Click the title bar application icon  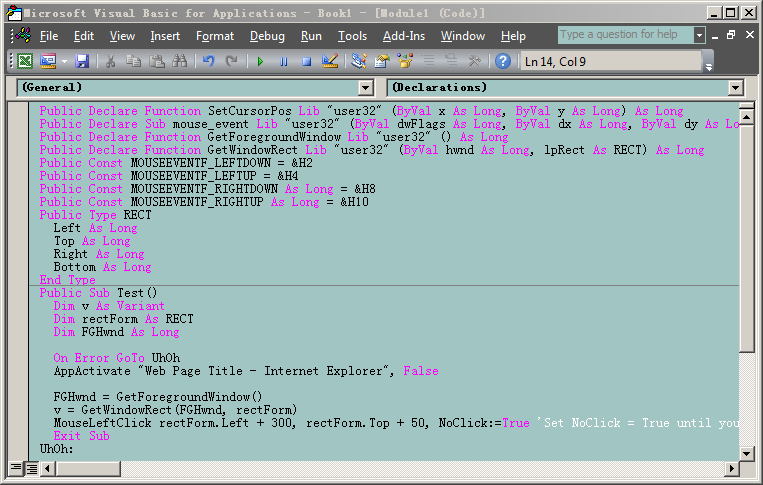[x=14, y=13]
